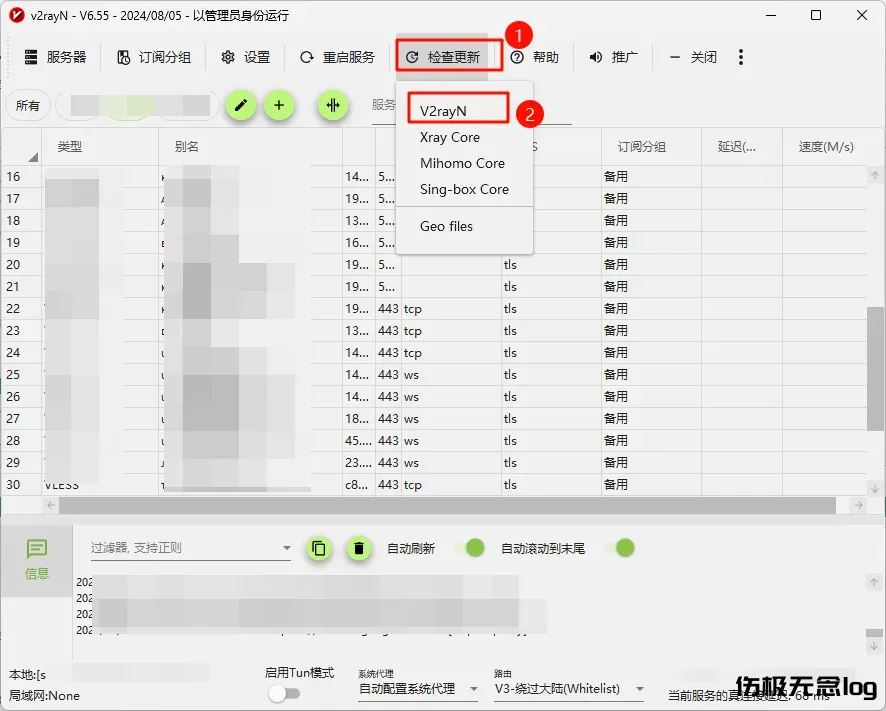The width and height of the screenshot is (886, 711).
Task: Select row number 29 in the server list
Action: 13,463
